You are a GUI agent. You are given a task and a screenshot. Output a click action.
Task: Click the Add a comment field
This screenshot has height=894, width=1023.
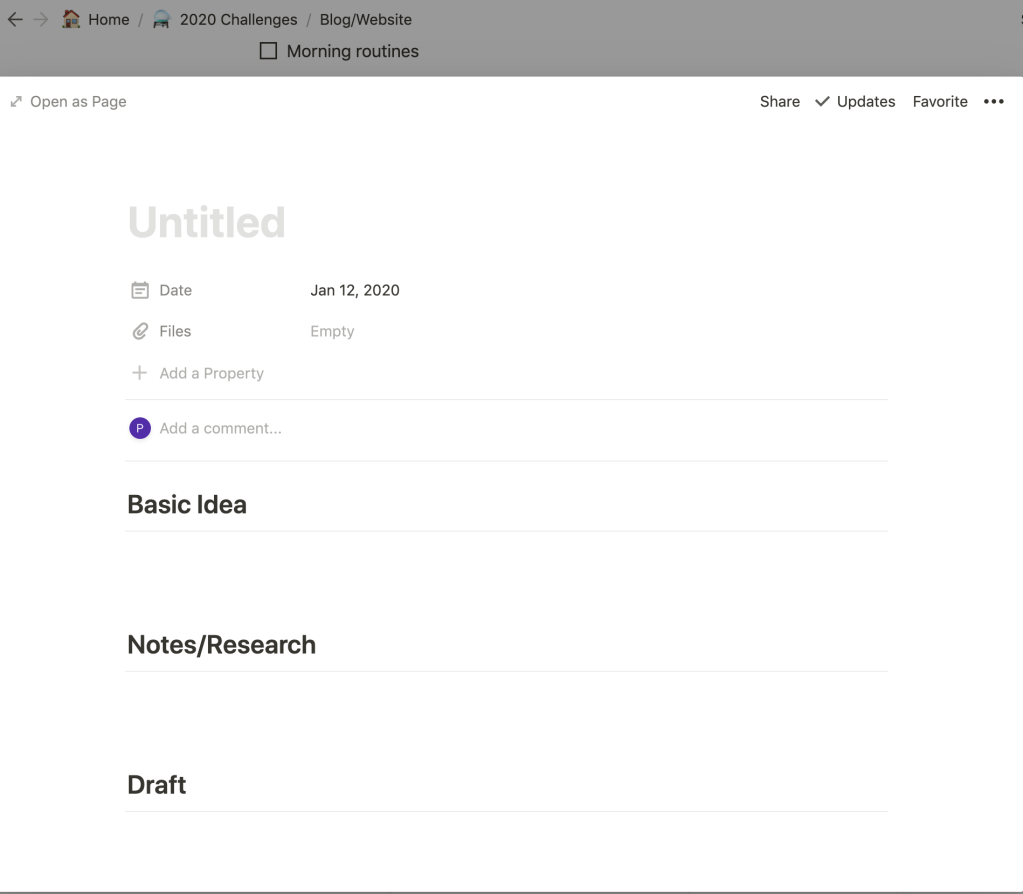click(221, 428)
